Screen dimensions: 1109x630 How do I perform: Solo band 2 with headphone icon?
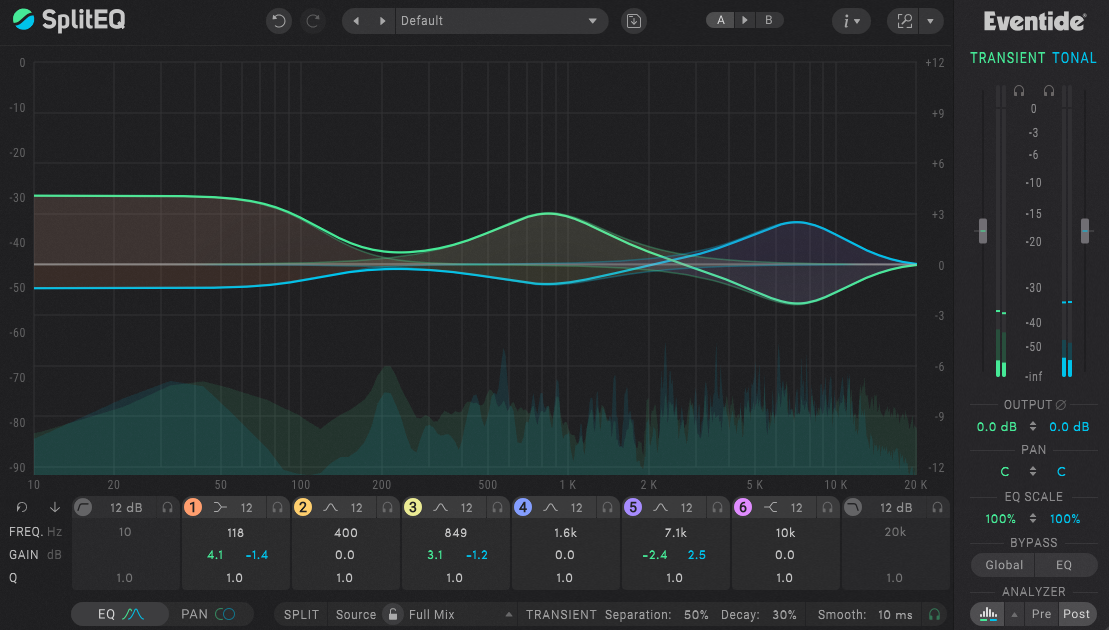pyautogui.click(x=388, y=508)
